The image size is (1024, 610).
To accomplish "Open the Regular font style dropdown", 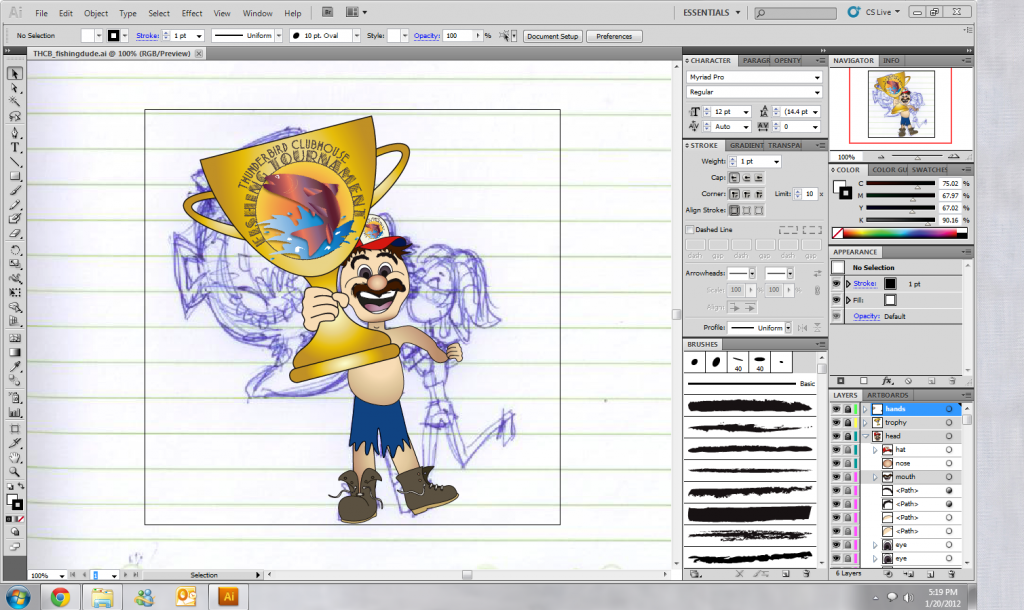I will [817, 92].
